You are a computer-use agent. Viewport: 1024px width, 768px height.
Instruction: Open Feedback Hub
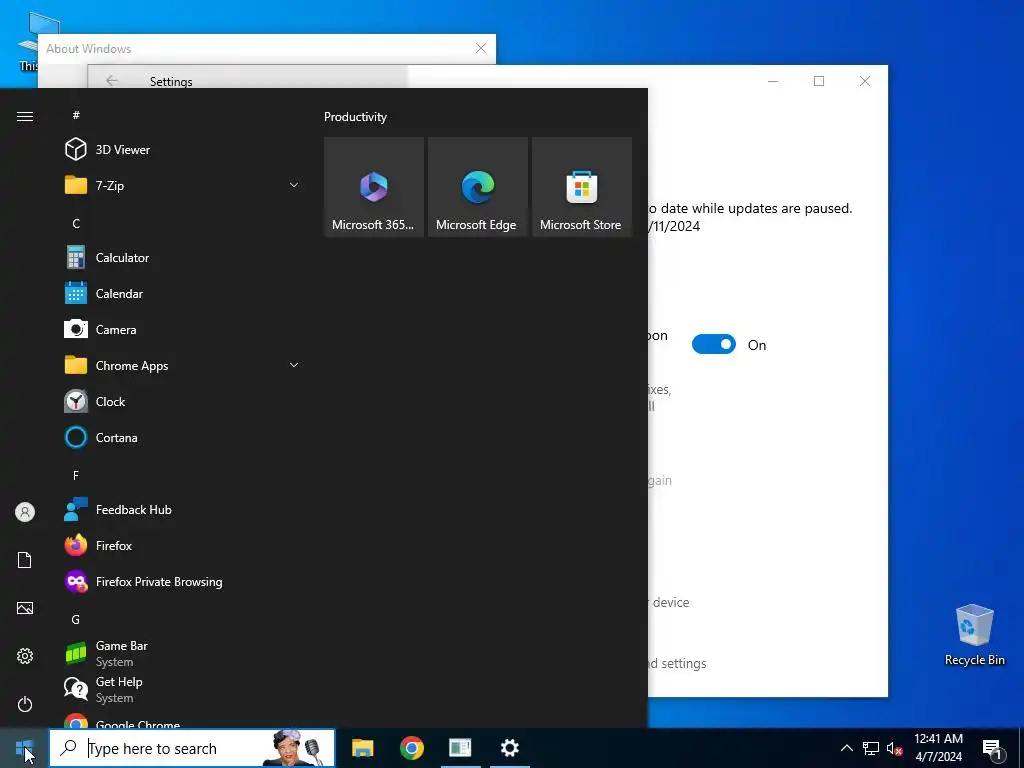pos(183,509)
